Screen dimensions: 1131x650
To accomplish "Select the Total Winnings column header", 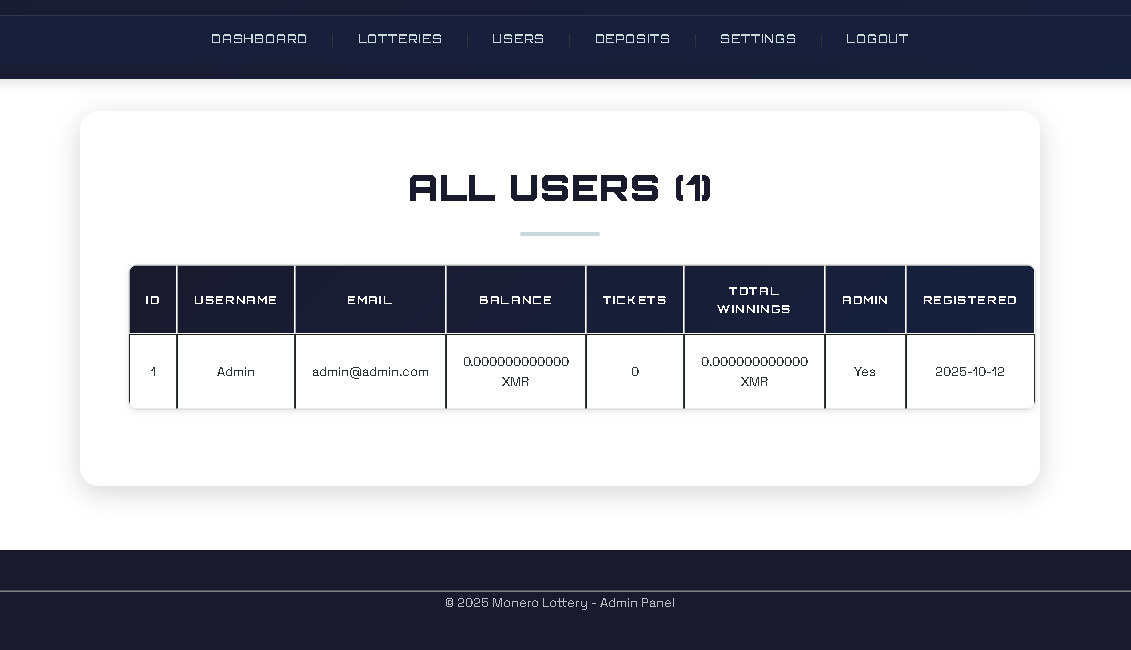I will (754, 300).
